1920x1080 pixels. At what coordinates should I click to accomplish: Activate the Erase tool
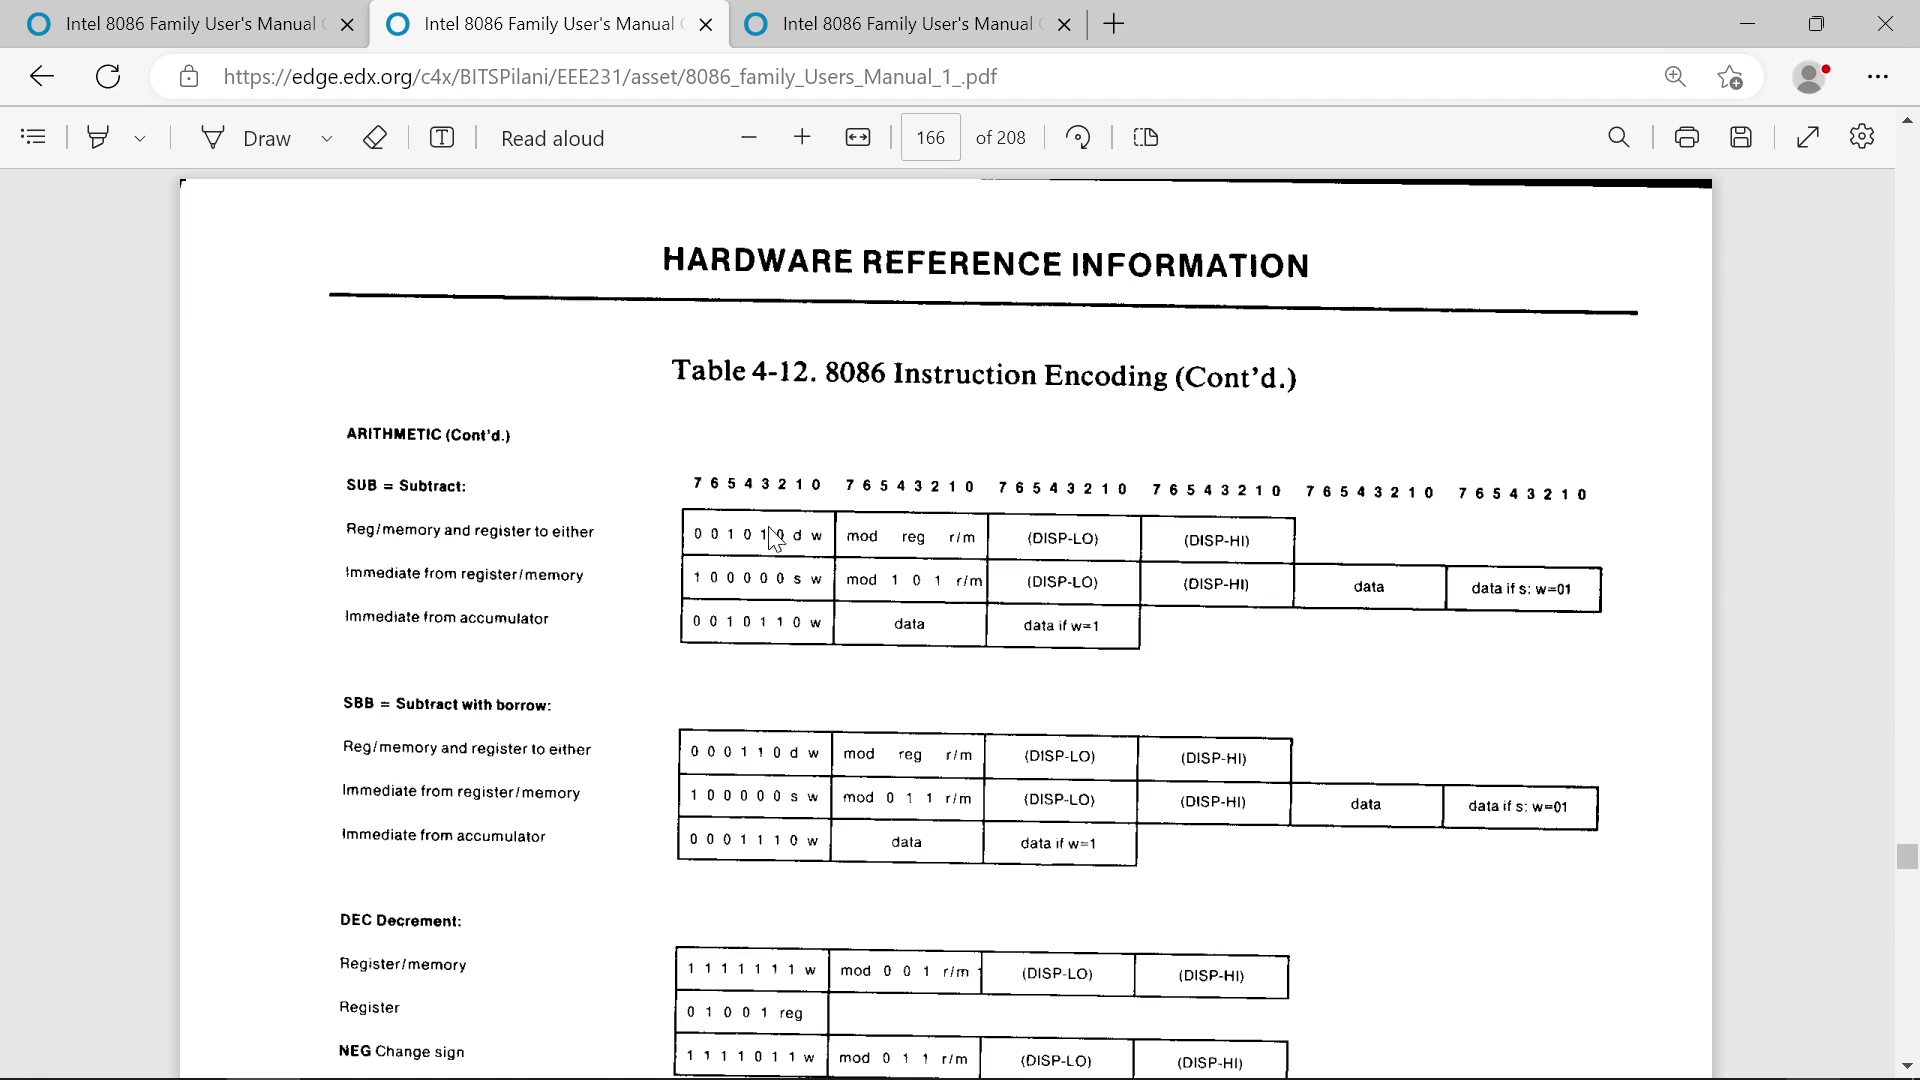coord(375,137)
